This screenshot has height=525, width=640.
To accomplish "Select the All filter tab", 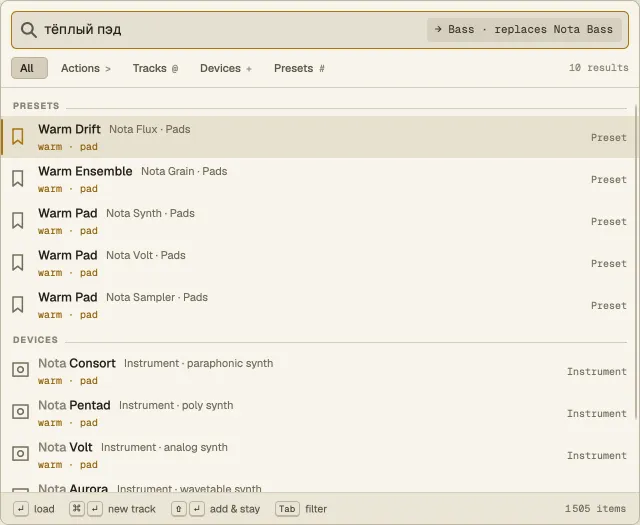I will [29, 68].
